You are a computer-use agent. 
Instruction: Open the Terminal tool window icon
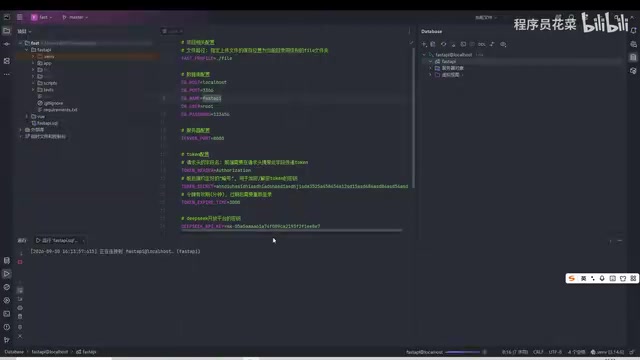(7, 313)
